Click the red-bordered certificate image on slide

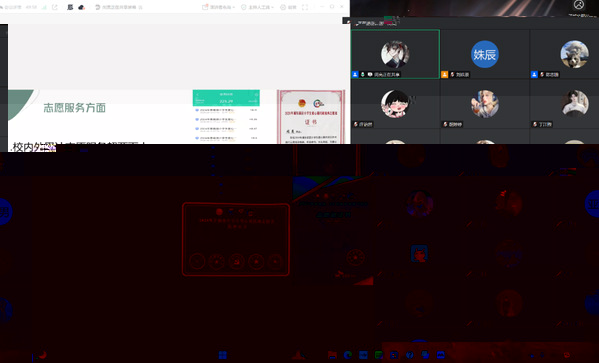click(x=311, y=117)
